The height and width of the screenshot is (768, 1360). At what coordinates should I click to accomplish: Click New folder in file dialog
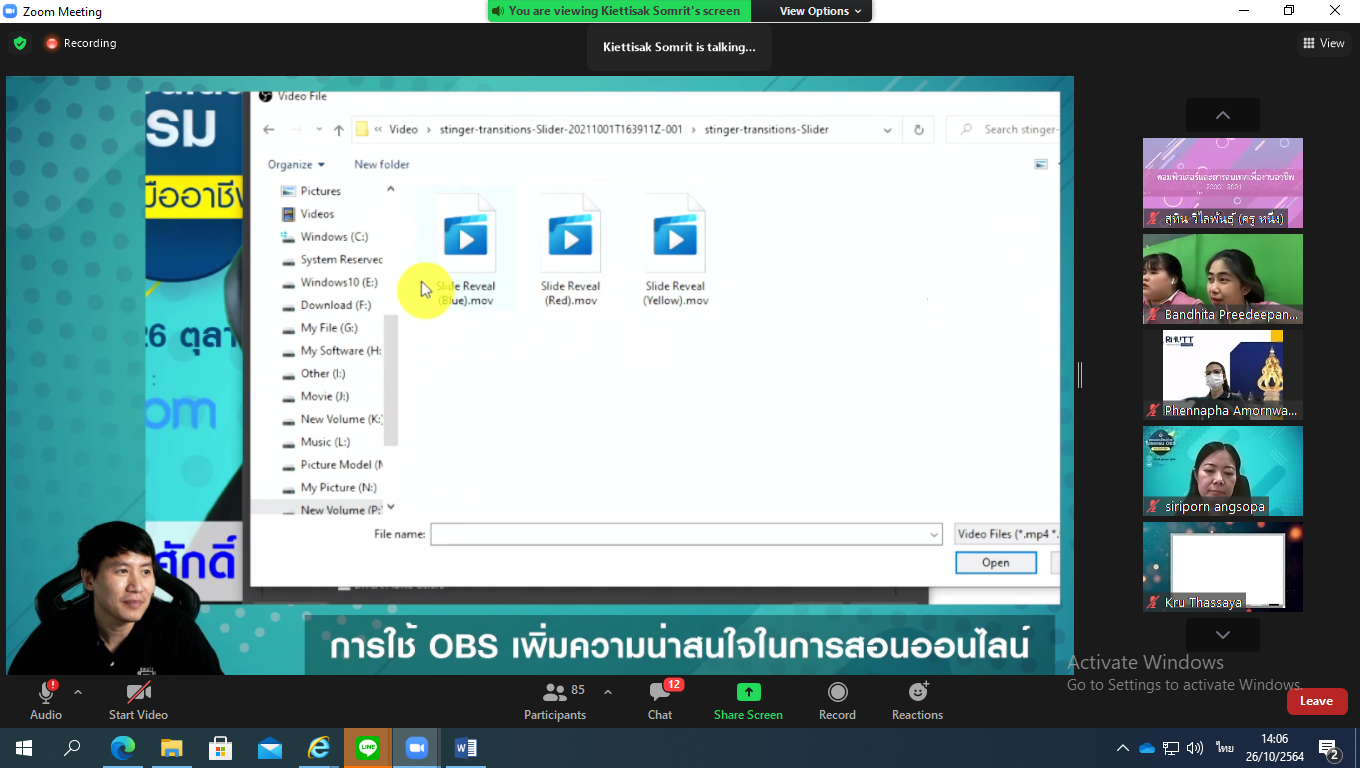click(382, 164)
